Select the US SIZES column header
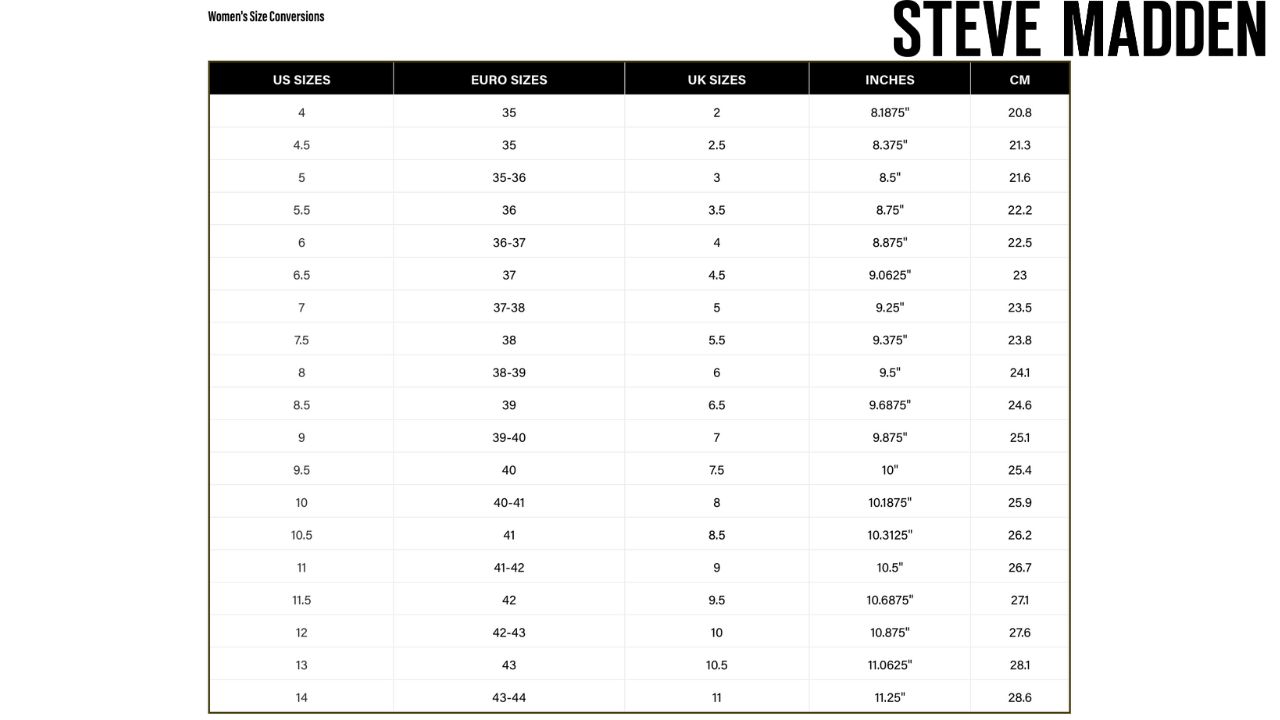This screenshot has width=1280, height=720. coord(301,79)
